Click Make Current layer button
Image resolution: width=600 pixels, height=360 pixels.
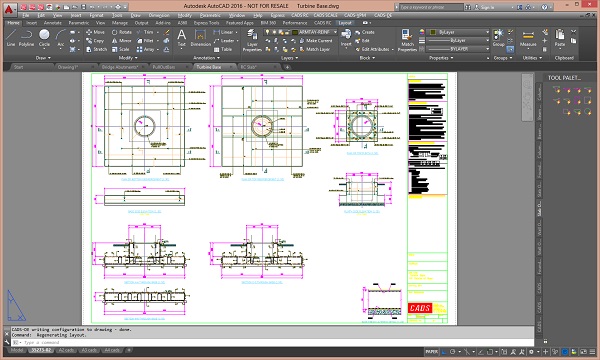click(x=316, y=41)
